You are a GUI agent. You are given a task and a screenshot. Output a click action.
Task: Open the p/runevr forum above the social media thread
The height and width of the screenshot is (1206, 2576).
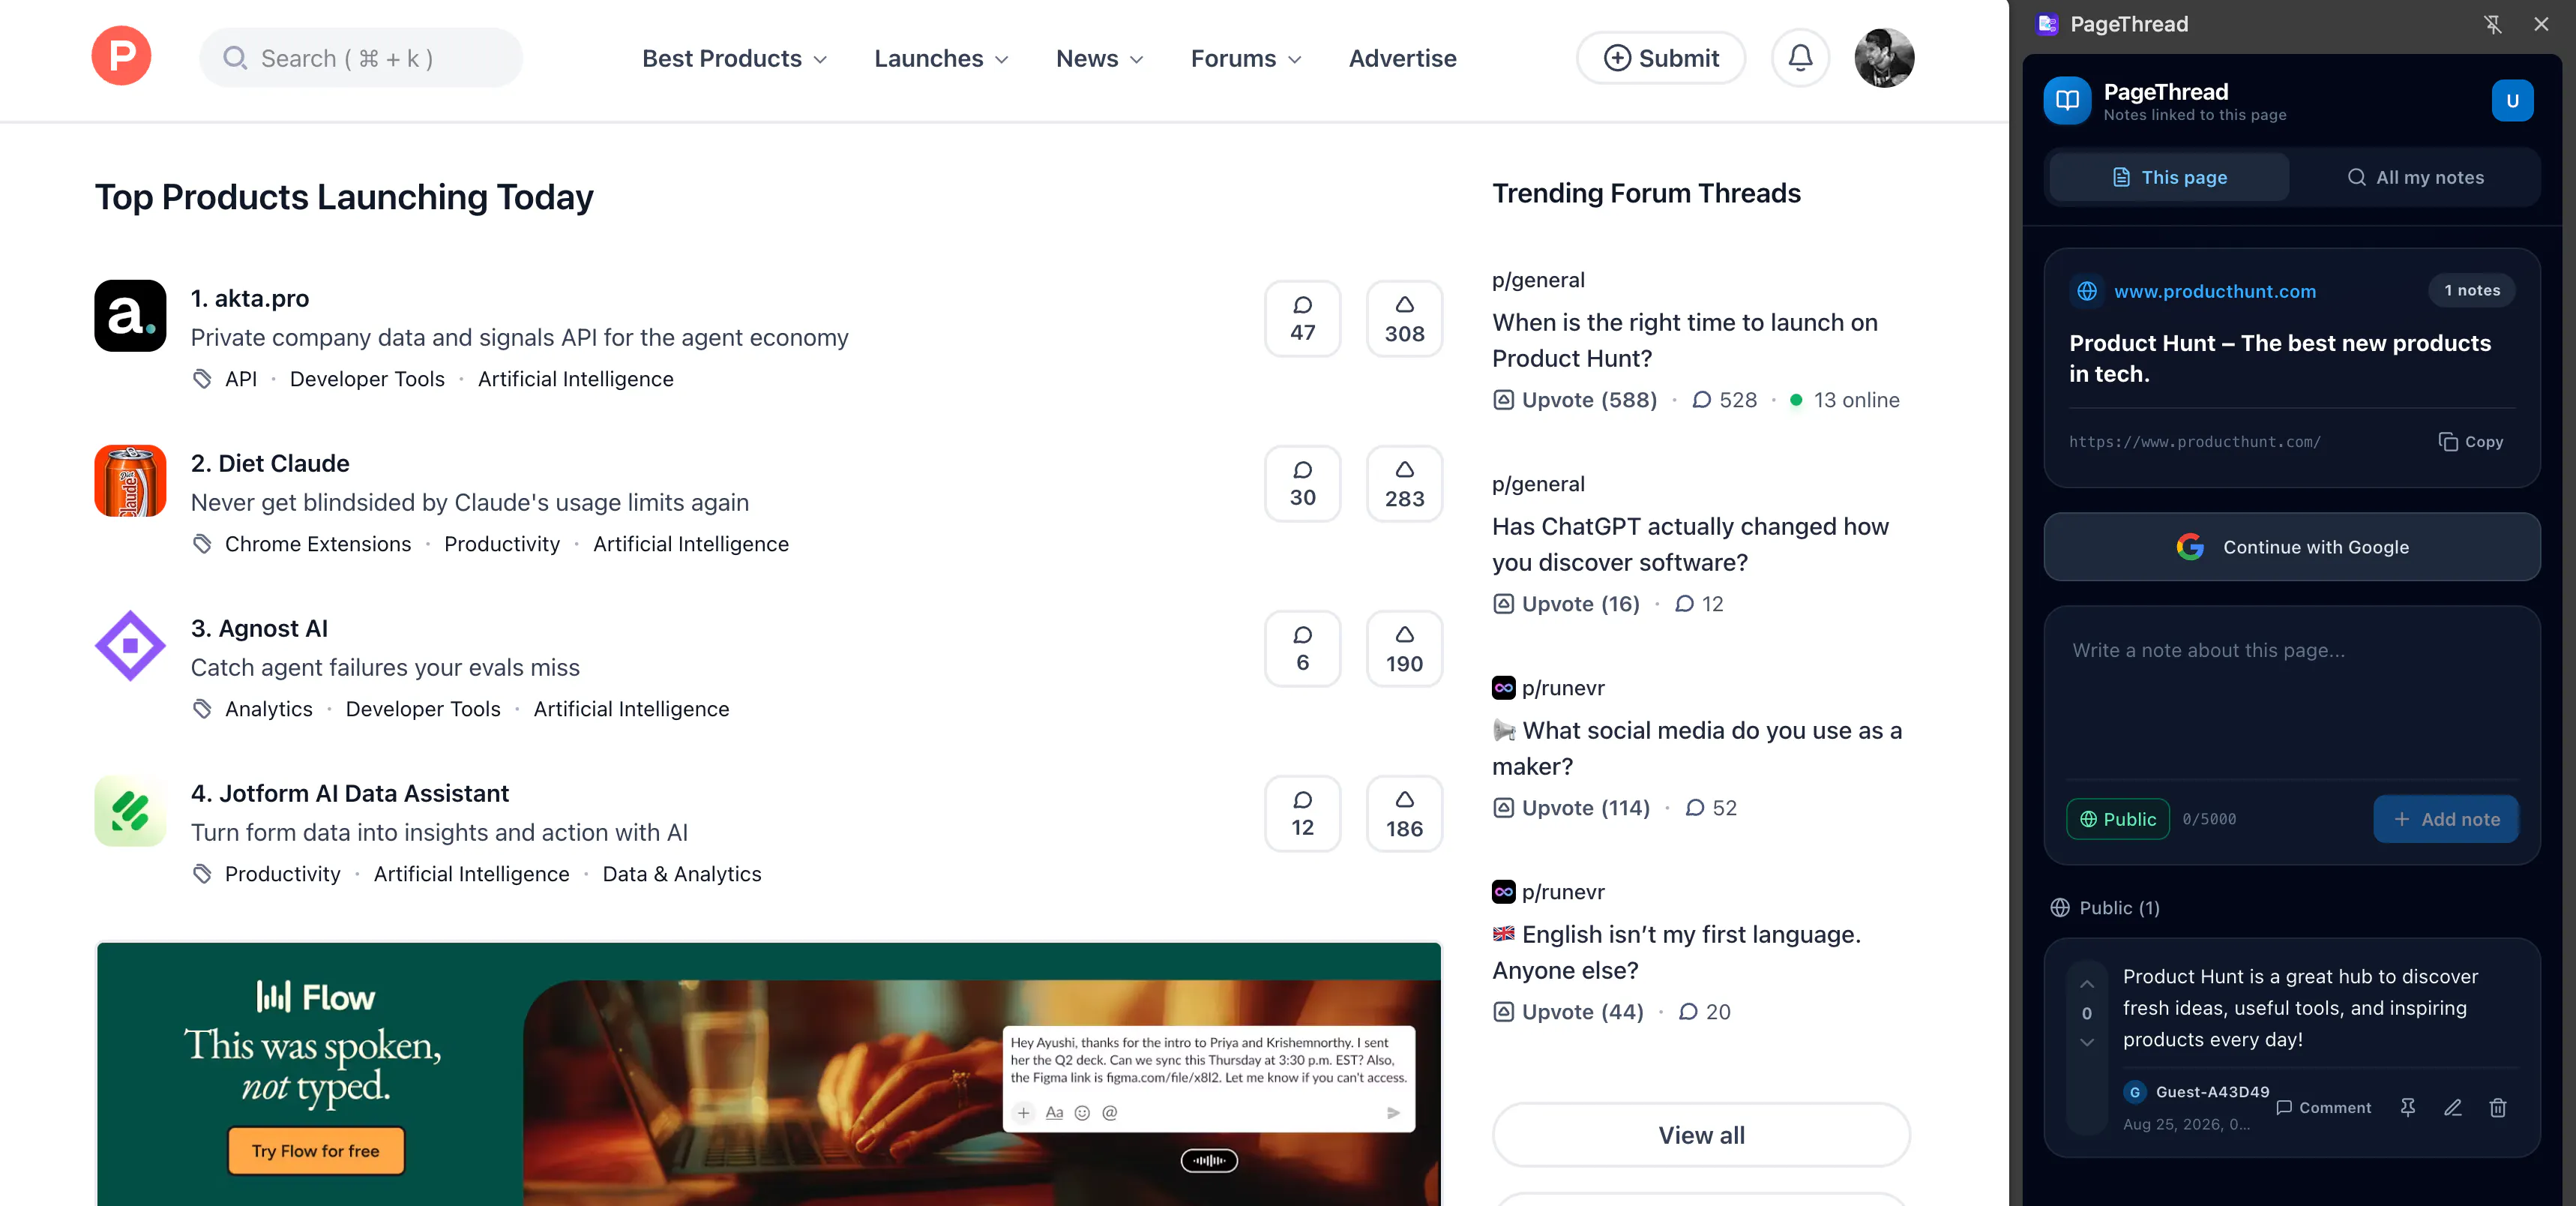click(x=1548, y=688)
